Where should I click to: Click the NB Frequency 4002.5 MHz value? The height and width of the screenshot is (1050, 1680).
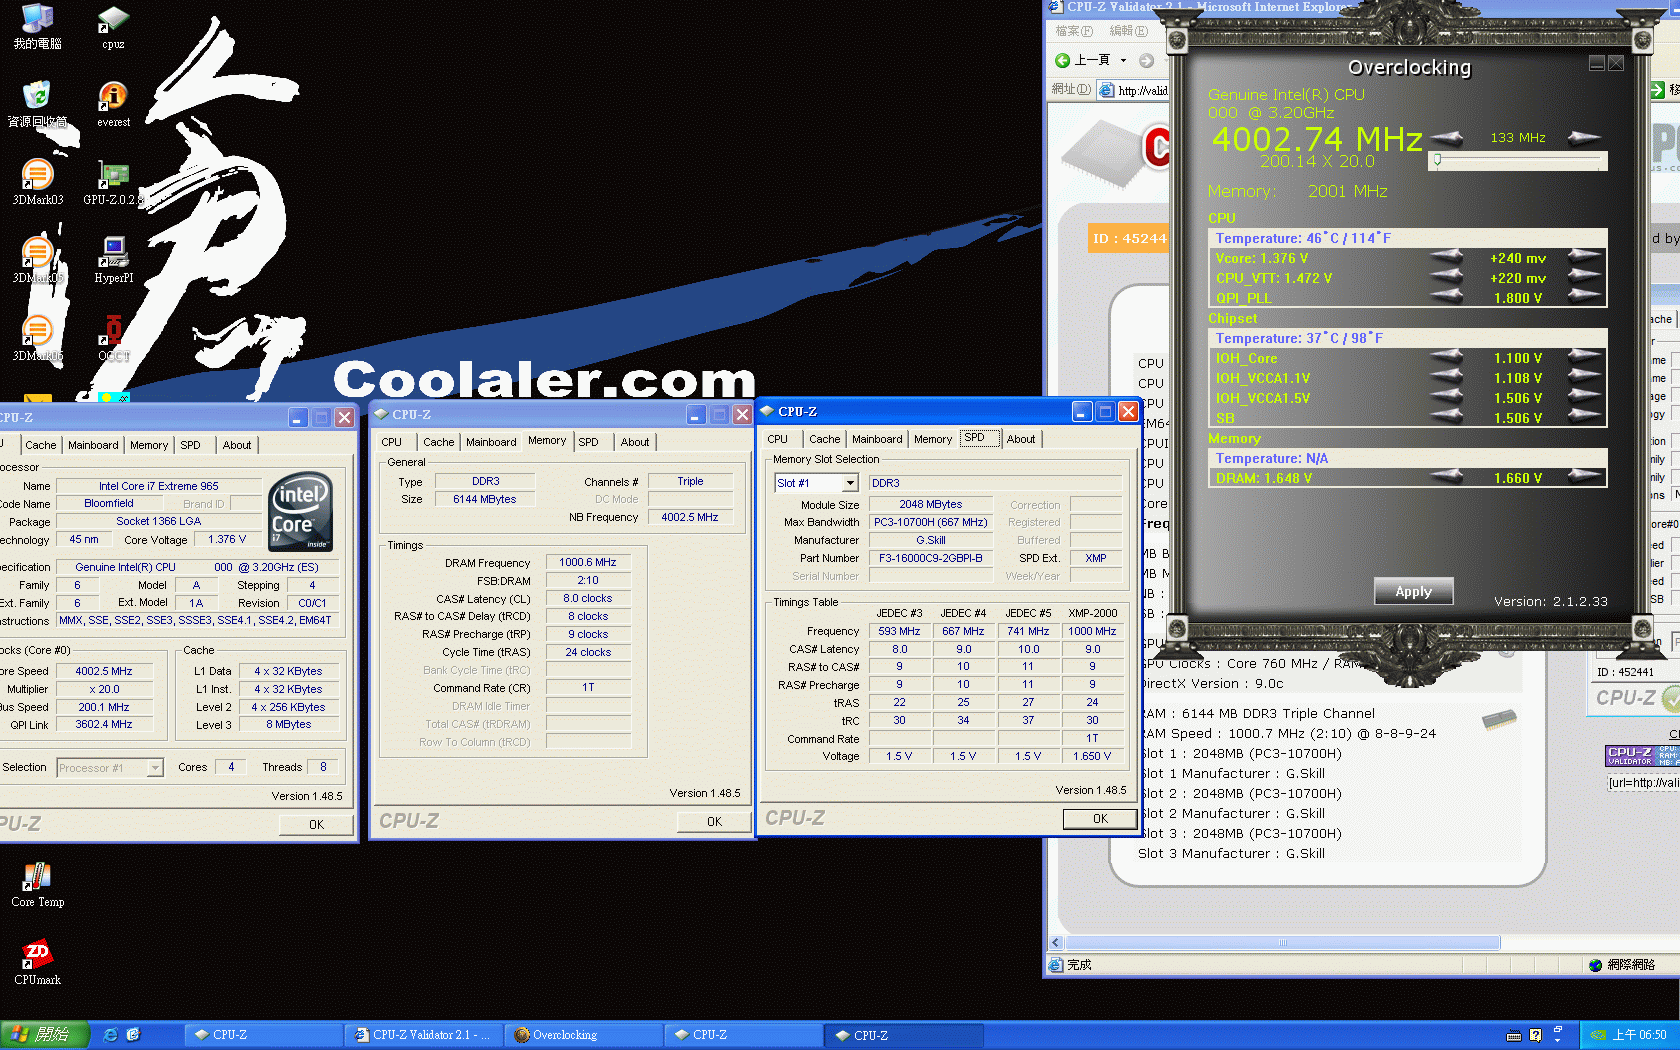pos(690,517)
